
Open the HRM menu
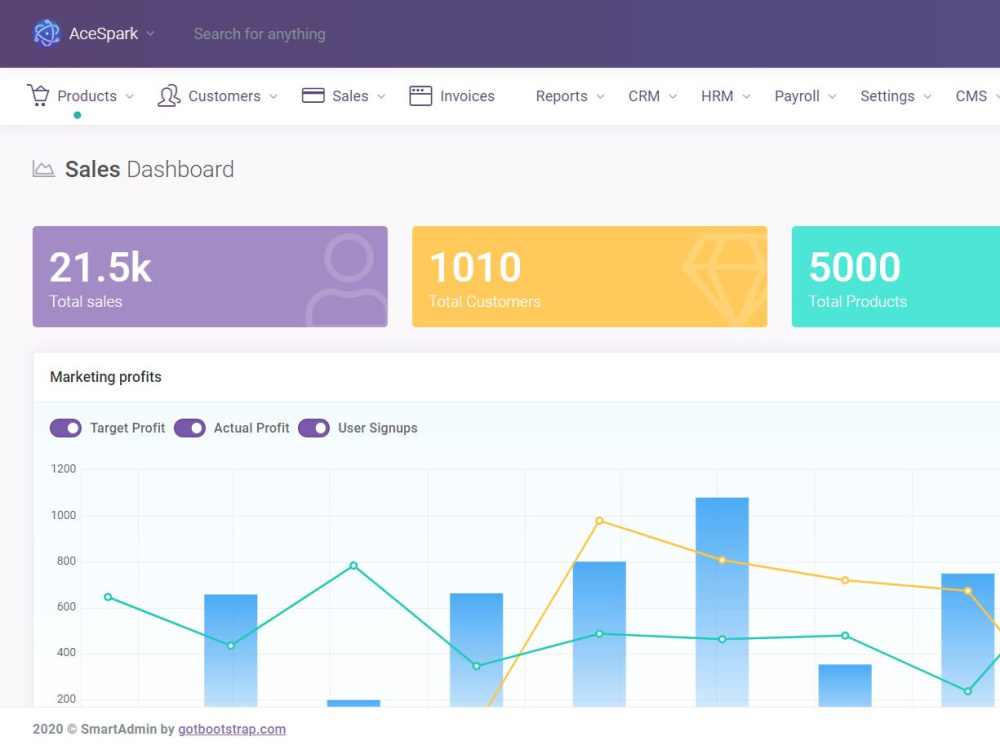click(x=726, y=96)
